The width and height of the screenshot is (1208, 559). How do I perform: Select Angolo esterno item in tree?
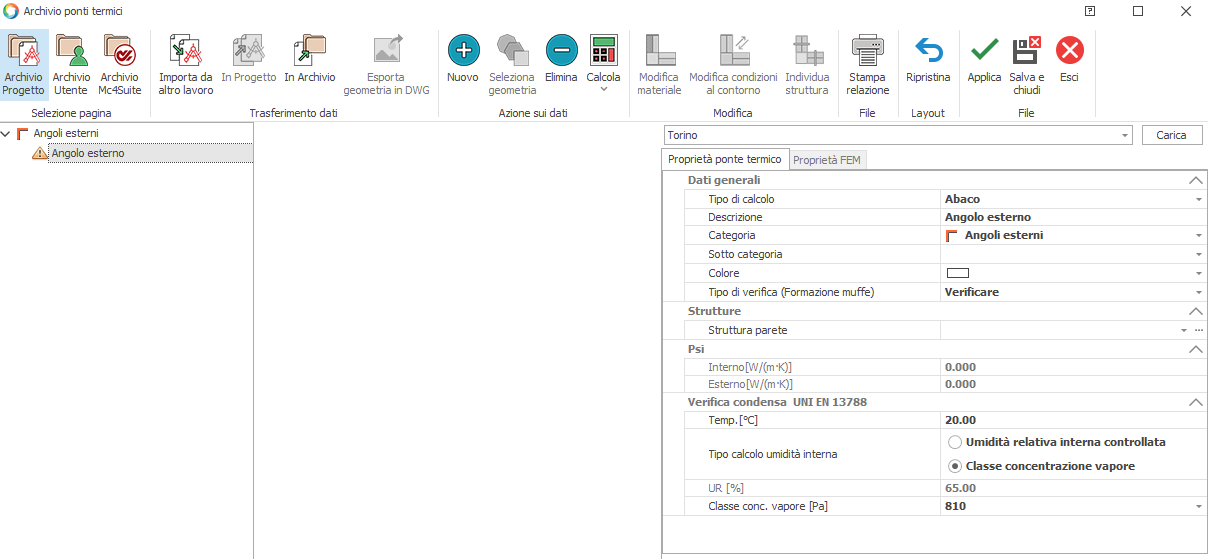pyautogui.click(x=88, y=153)
